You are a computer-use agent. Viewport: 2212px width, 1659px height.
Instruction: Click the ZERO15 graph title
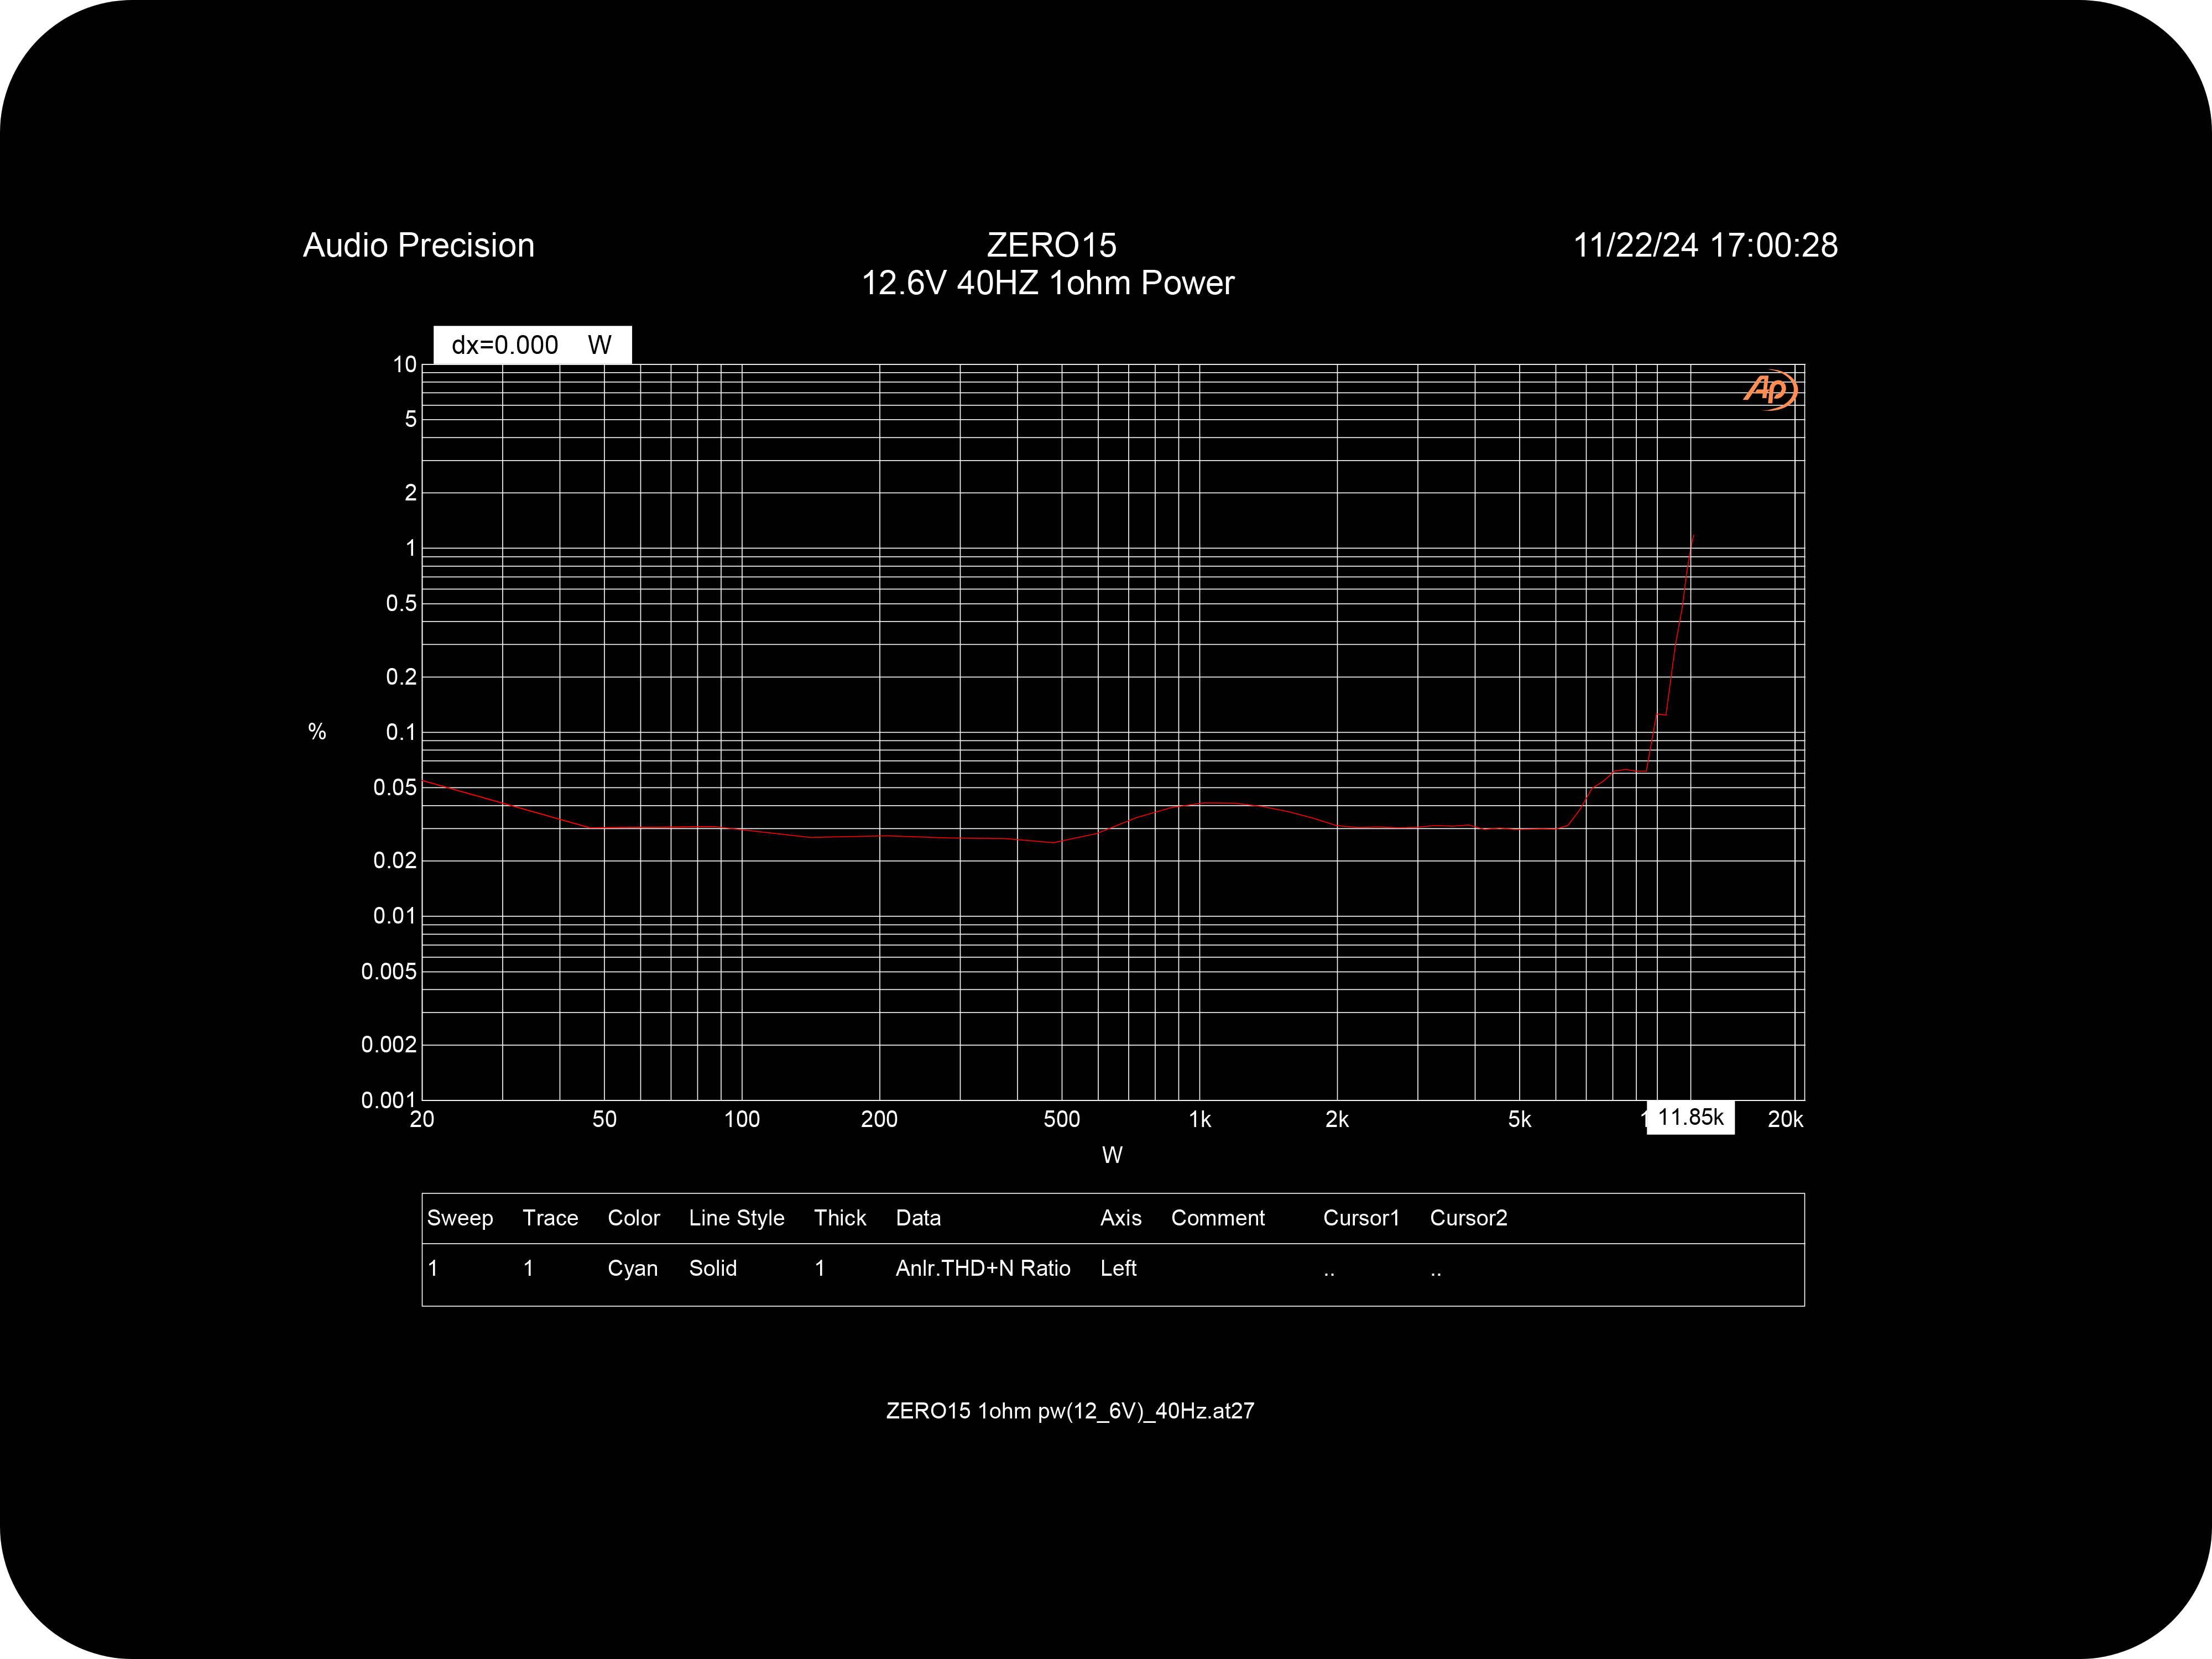tap(1051, 245)
